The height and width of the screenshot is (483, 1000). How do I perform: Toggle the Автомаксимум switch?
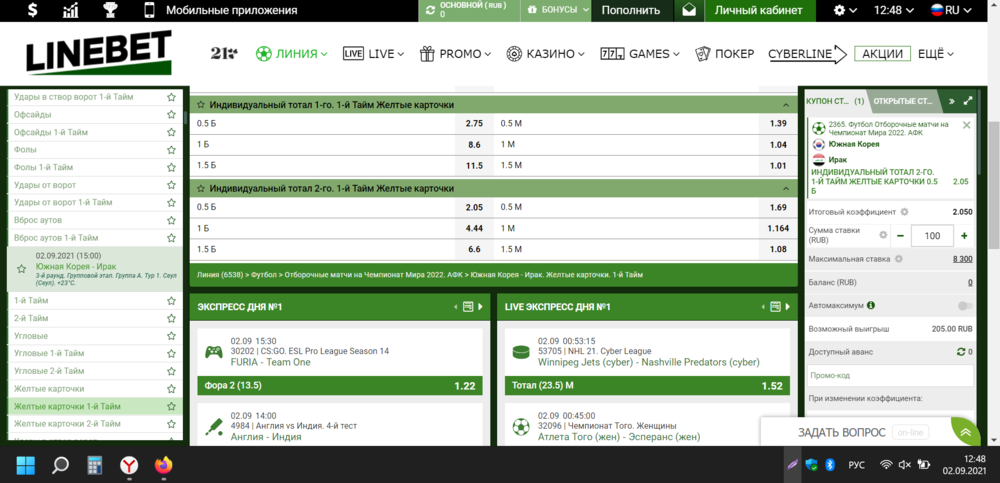(x=965, y=306)
